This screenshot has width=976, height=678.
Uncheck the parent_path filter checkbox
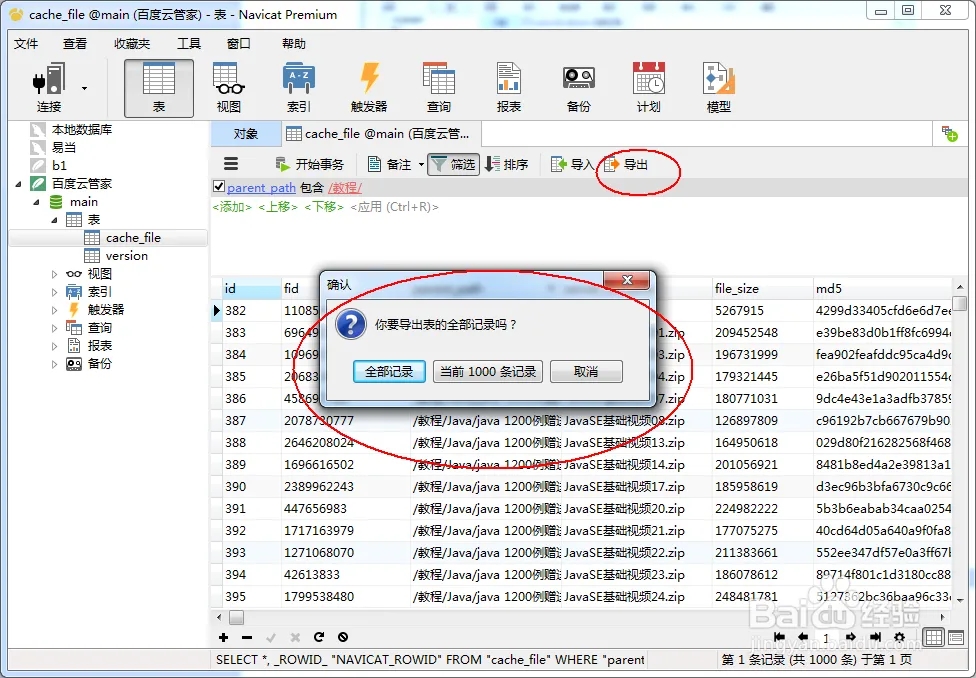[219, 187]
